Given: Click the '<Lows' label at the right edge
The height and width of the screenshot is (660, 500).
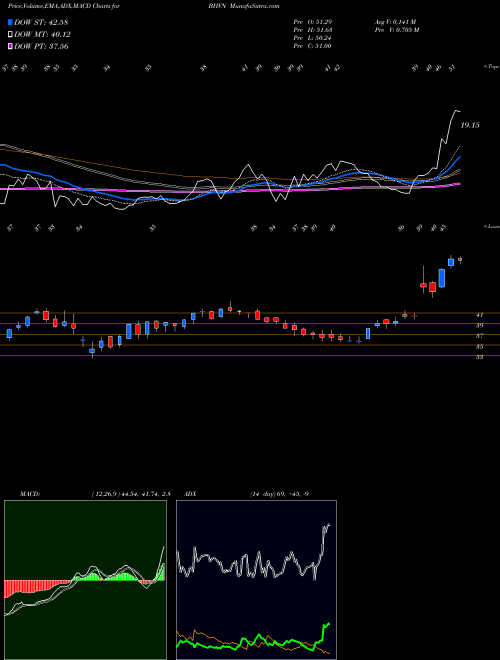Looking at the screenshot, I should 492,226.
